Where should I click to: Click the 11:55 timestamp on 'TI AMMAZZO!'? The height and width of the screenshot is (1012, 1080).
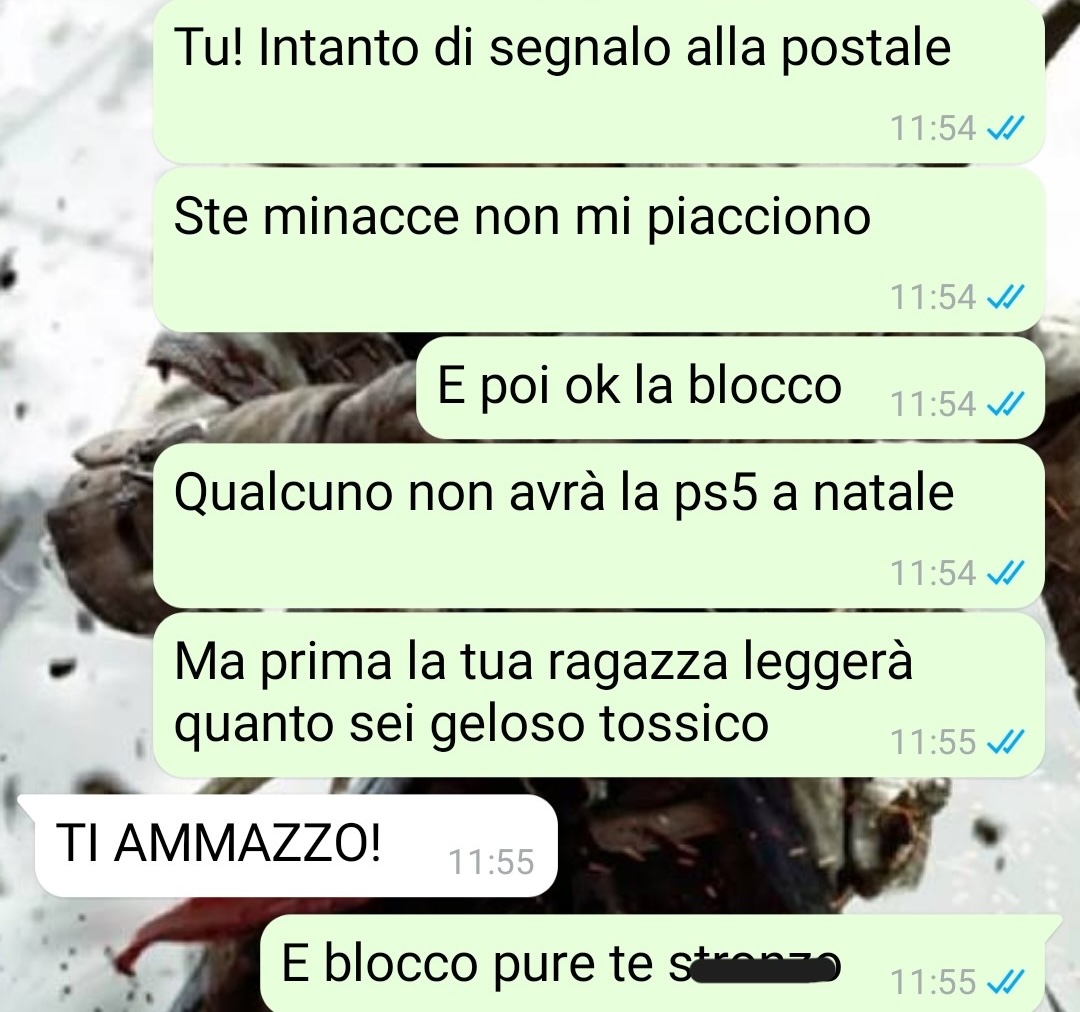(x=491, y=862)
